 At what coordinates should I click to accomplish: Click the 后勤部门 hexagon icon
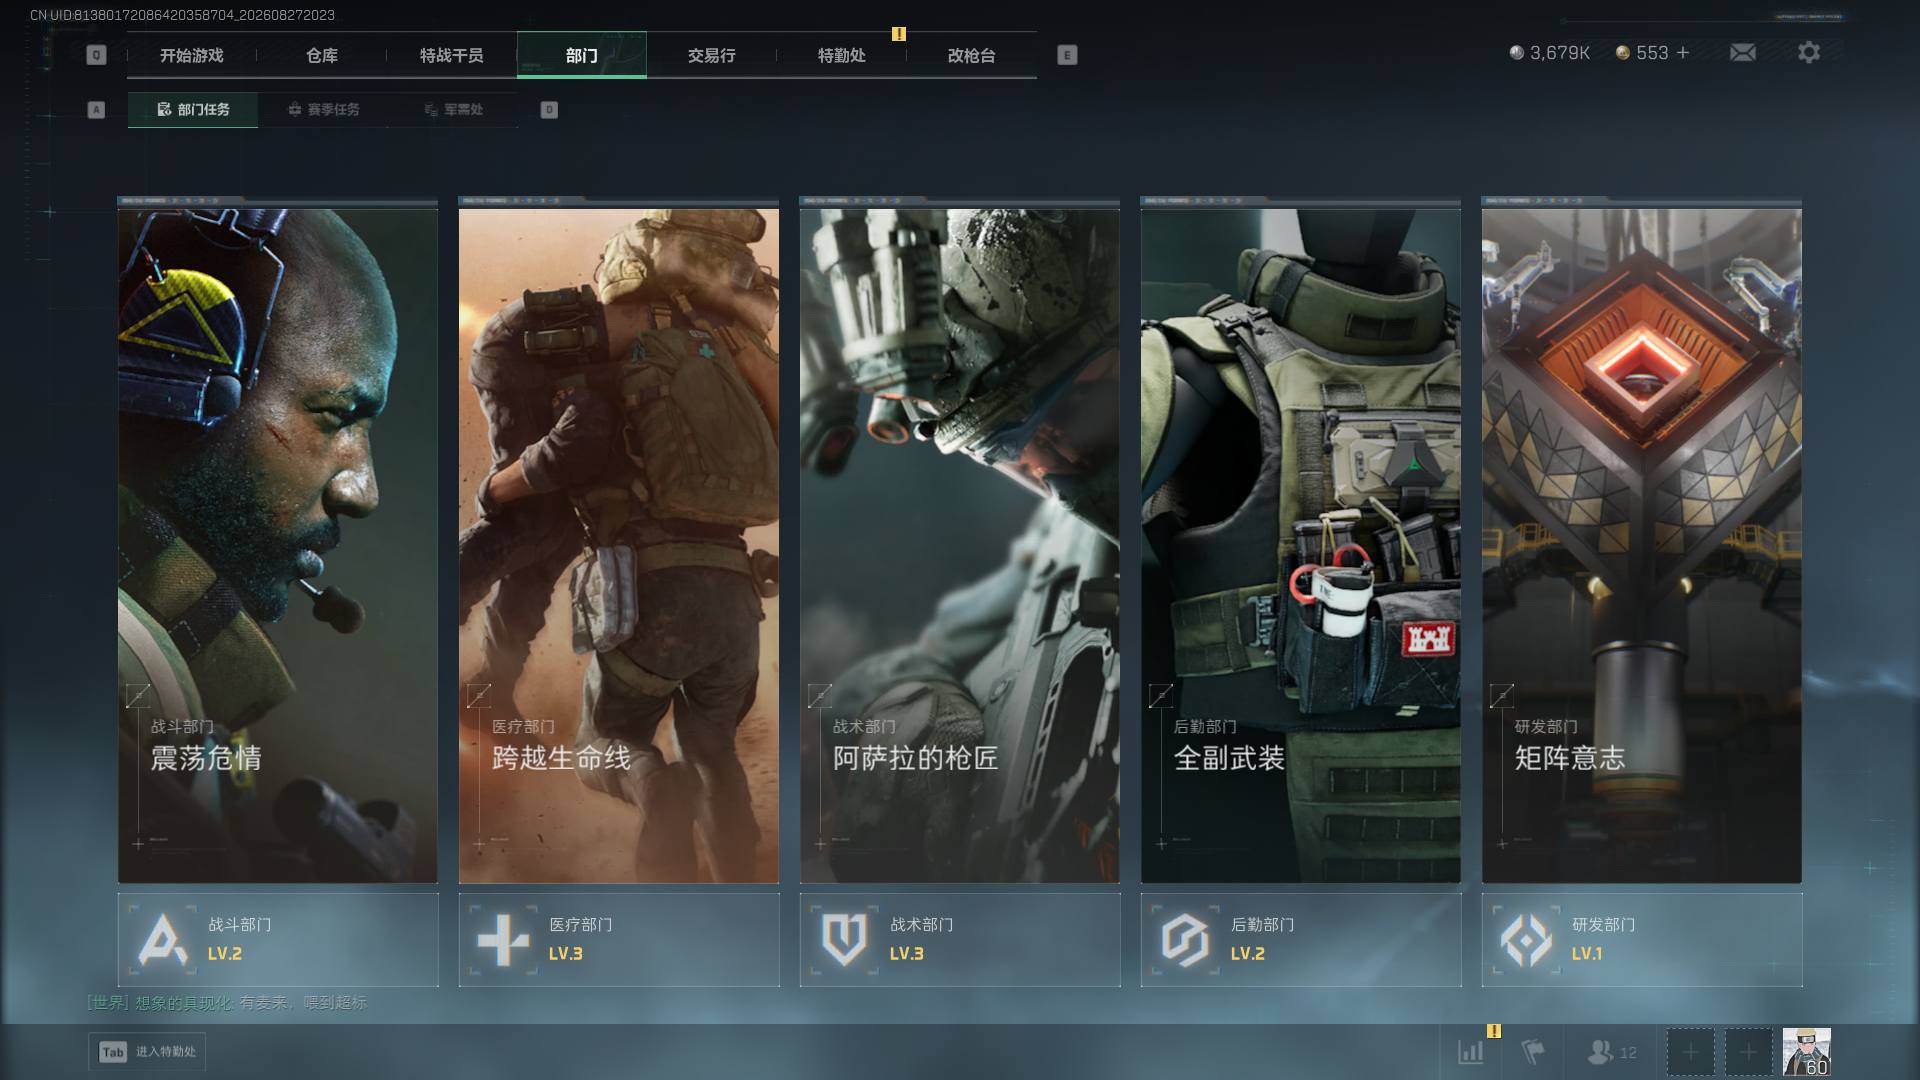pyautogui.click(x=1185, y=940)
